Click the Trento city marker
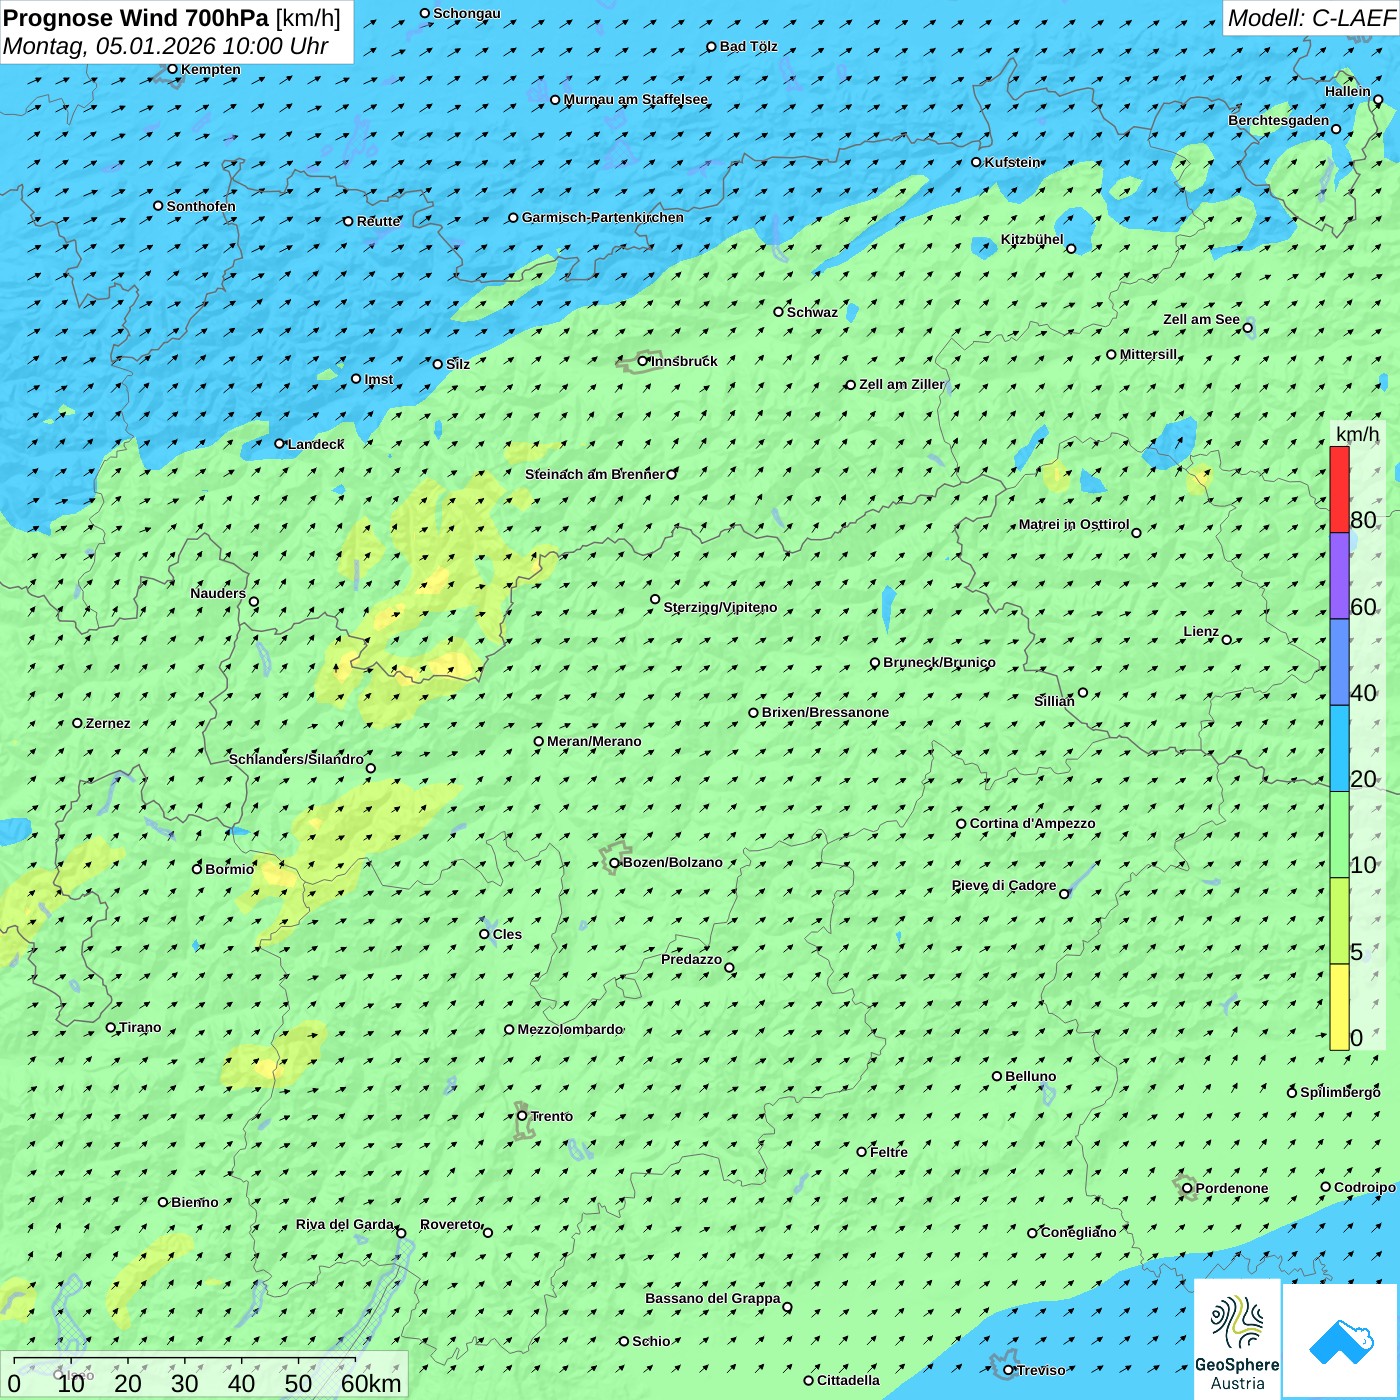 tap(522, 1116)
